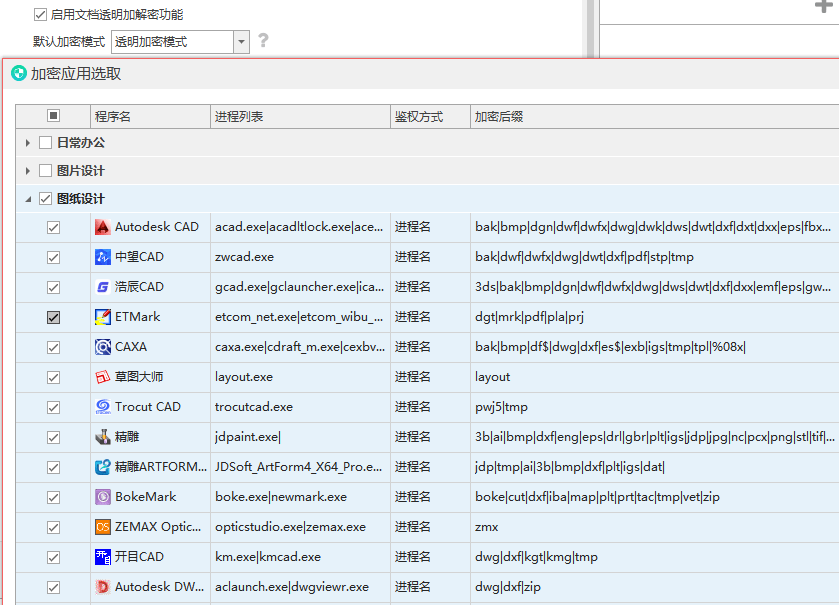
Task: Uncheck the 中望CAD row checkbox
Action: (54, 257)
